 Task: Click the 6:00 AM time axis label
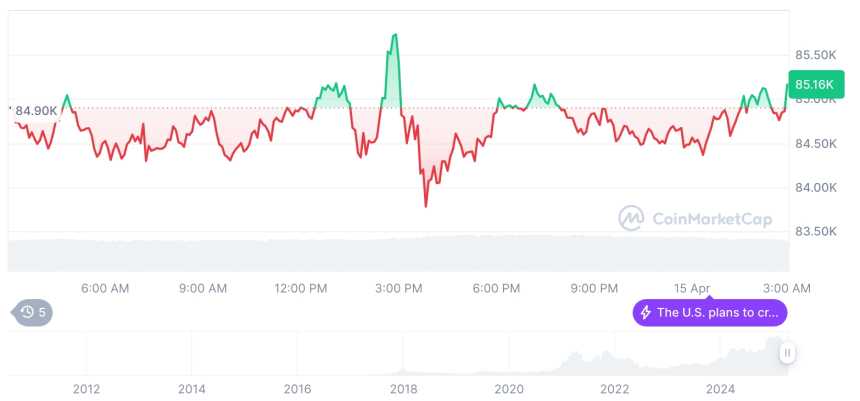click(x=105, y=288)
